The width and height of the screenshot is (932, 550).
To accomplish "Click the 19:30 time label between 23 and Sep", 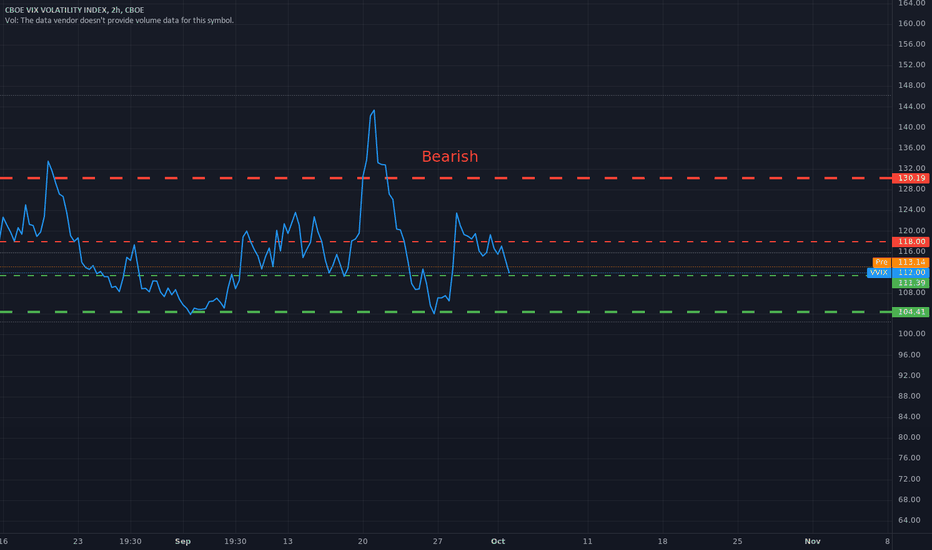I will tap(130, 541).
